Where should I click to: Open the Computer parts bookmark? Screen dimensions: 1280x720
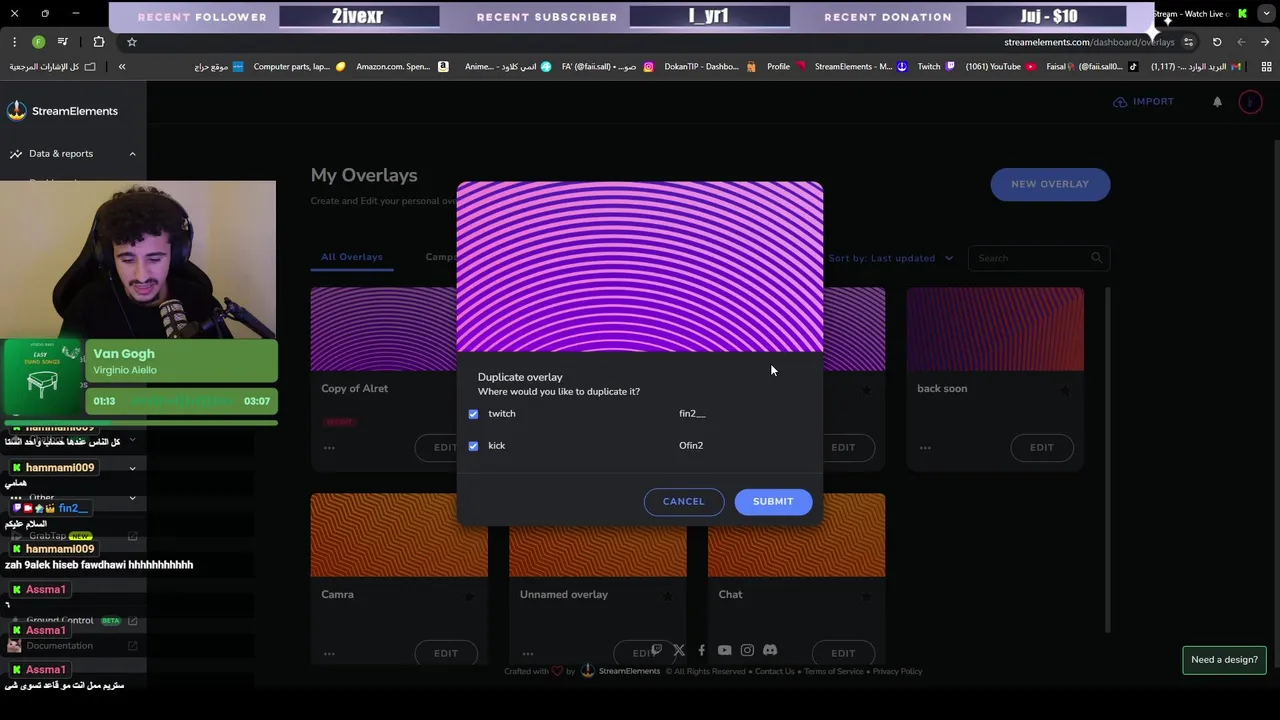pos(299,67)
